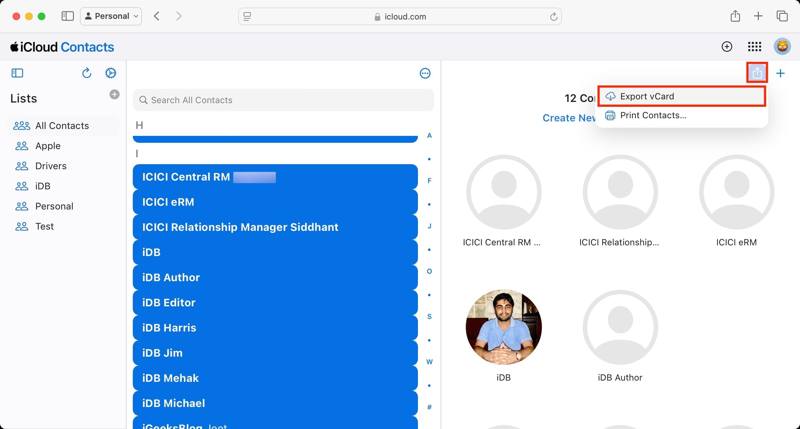The width and height of the screenshot is (800, 429).
Task: Select the iDB Harris contact row
Action: pyautogui.click(x=276, y=327)
